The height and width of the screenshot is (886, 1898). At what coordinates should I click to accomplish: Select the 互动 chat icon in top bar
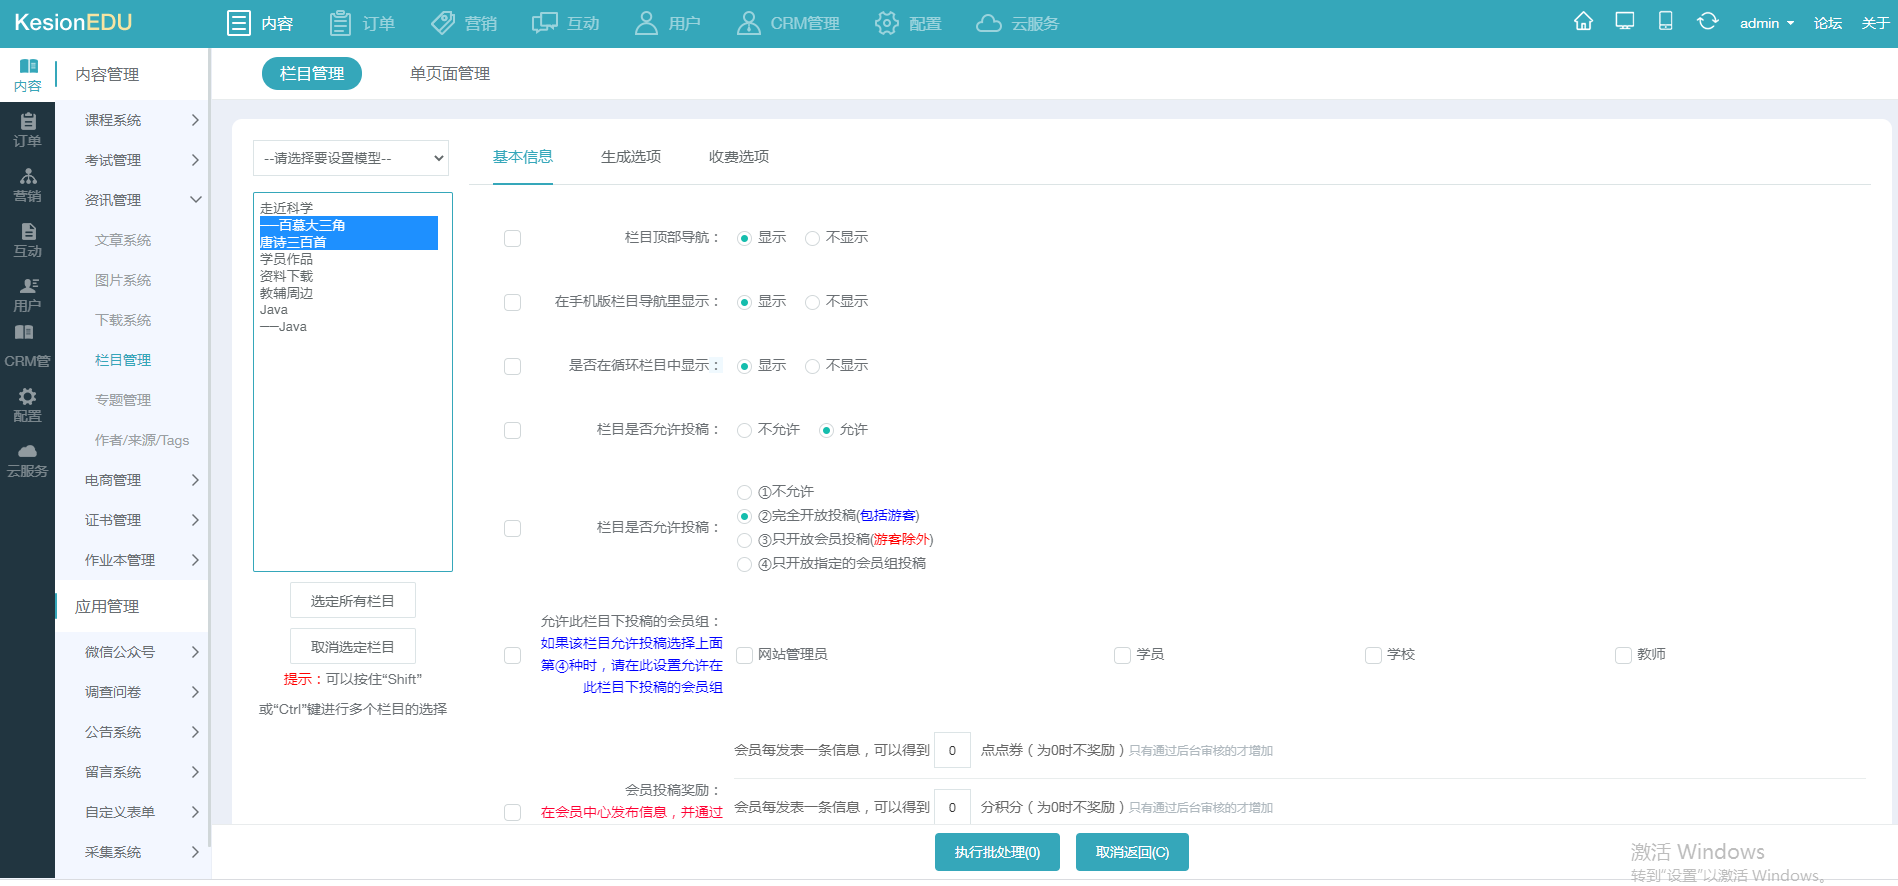pyautogui.click(x=545, y=23)
